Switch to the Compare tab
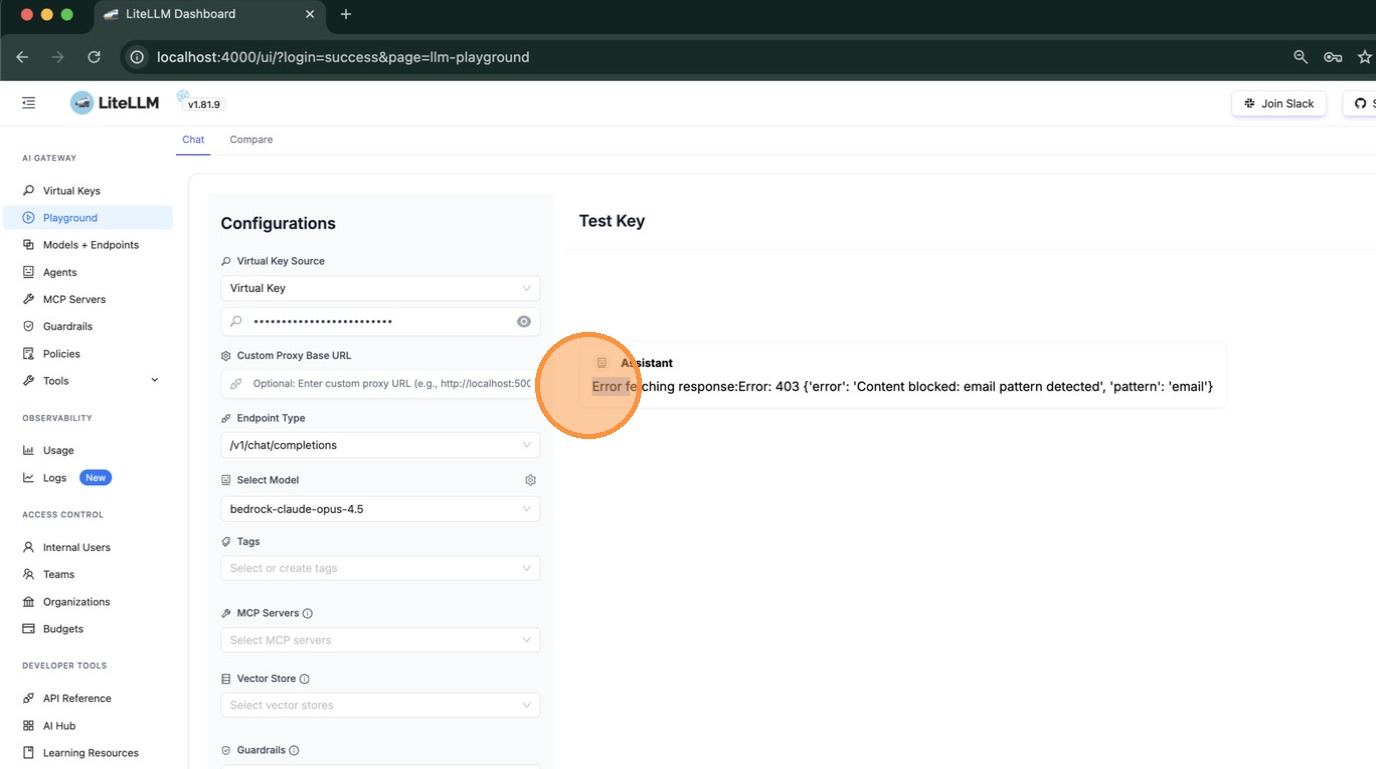 [251, 140]
